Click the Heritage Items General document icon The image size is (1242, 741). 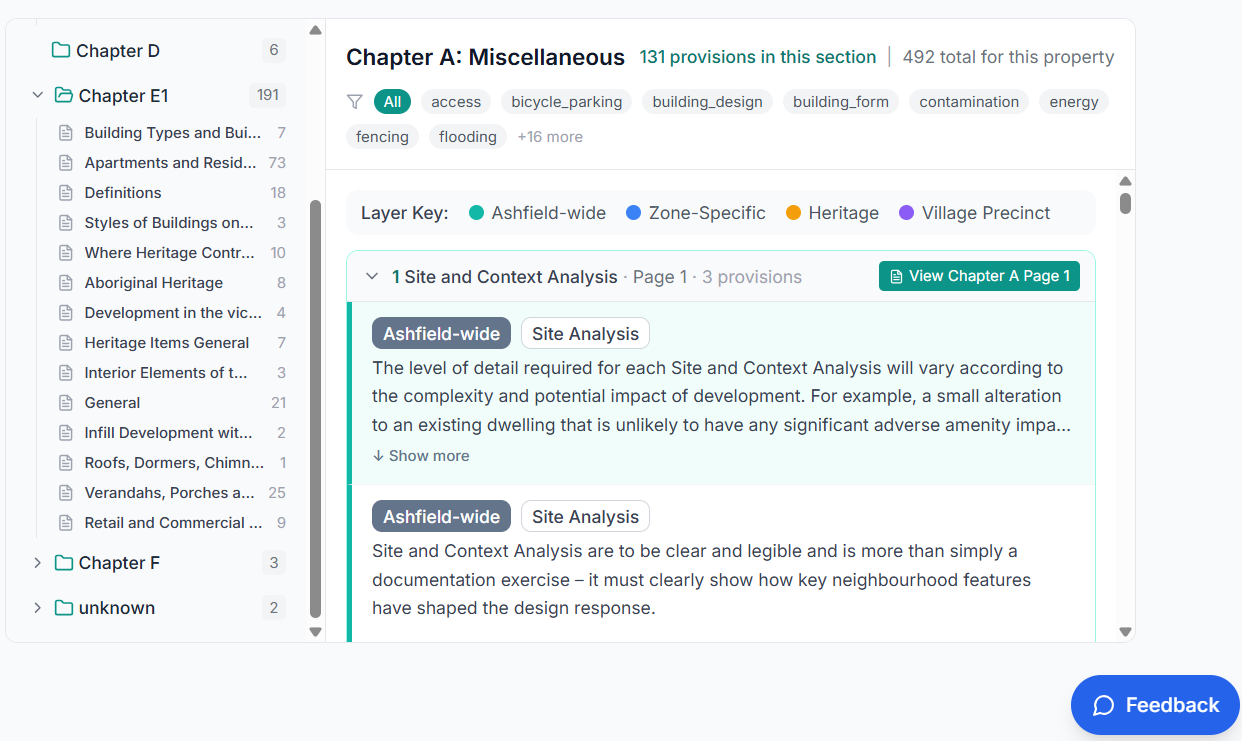tap(66, 343)
